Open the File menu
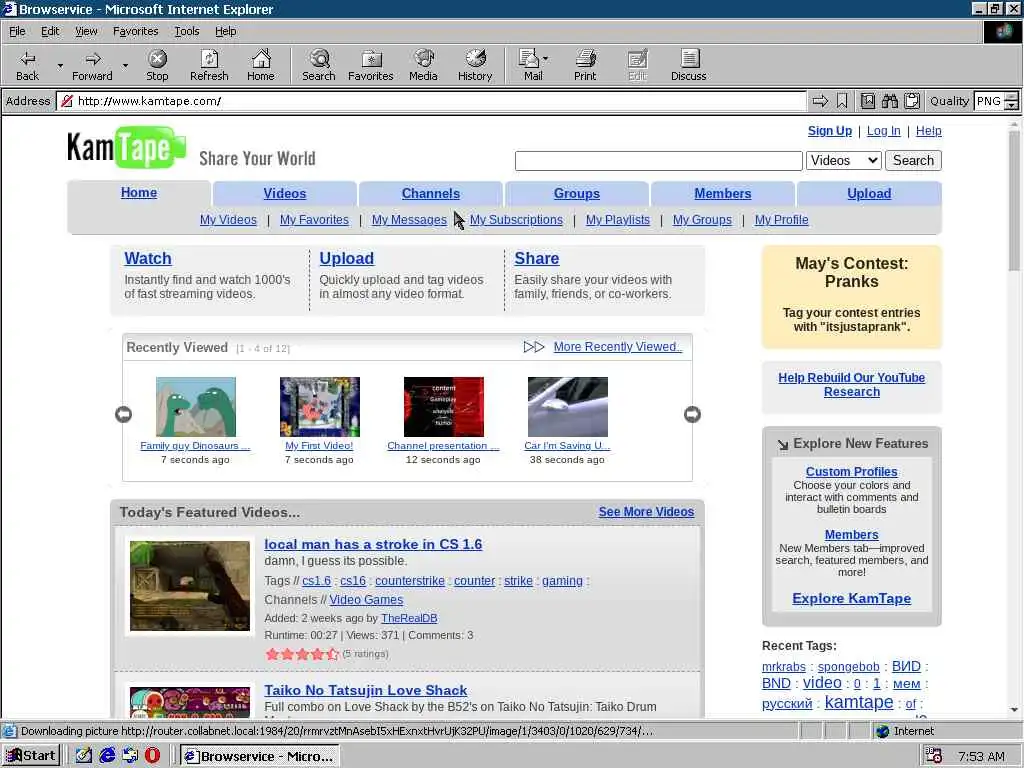This screenshot has height=768, width=1024. pyautogui.click(x=17, y=31)
